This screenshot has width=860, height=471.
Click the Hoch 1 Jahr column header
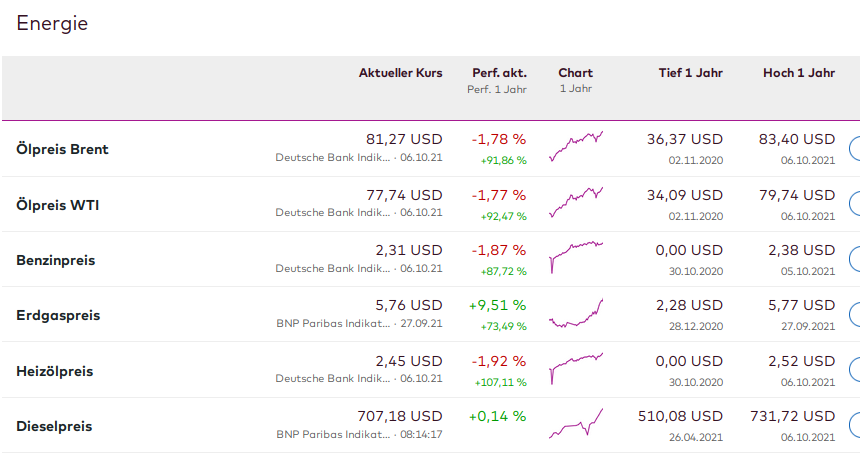point(798,73)
